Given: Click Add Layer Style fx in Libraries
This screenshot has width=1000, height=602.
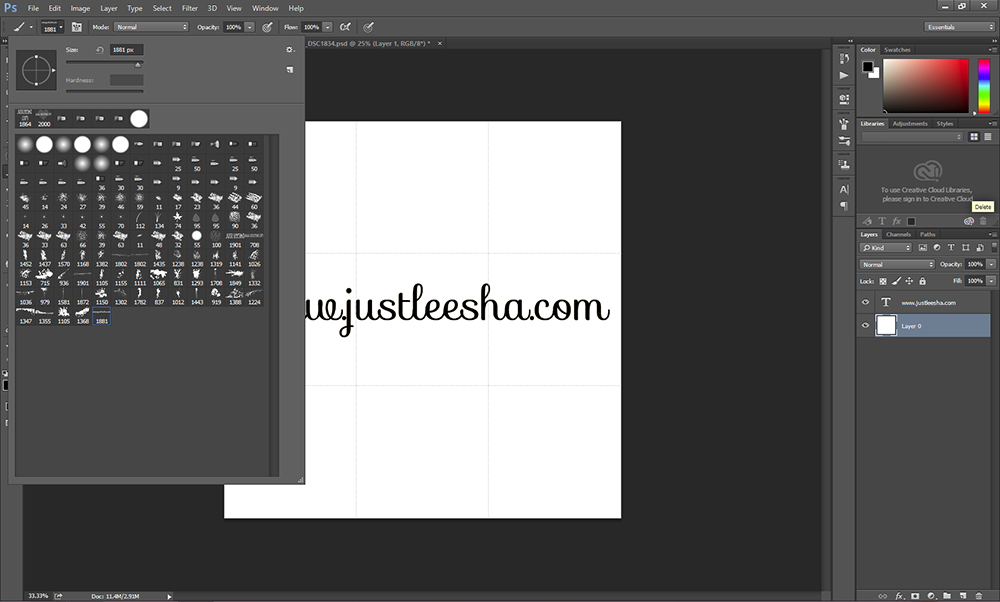Looking at the screenshot, I should click(x=897, y=221).
